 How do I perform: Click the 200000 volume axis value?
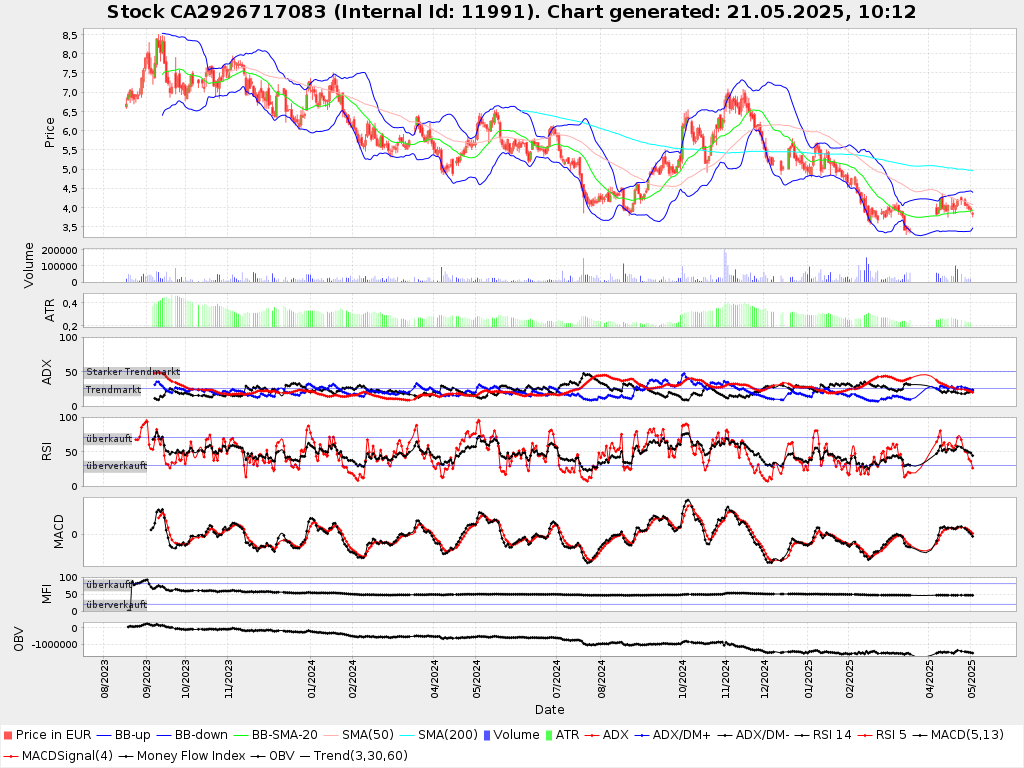tap(59, 250)
